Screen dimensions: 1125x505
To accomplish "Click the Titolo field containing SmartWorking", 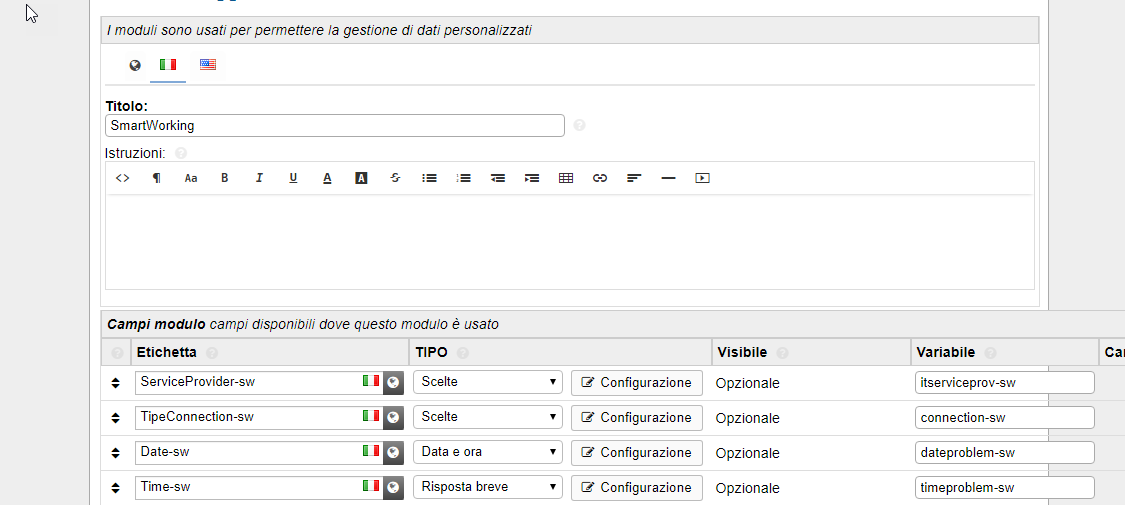I will tap(334, 126).
